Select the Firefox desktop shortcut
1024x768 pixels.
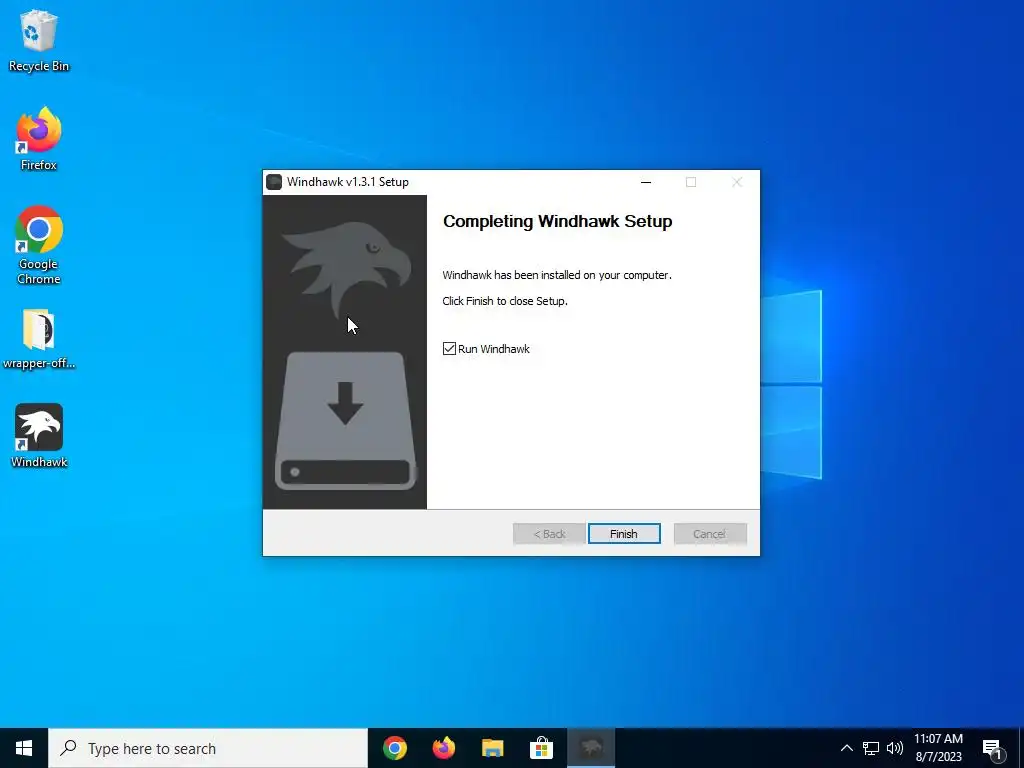click(39, 139)
